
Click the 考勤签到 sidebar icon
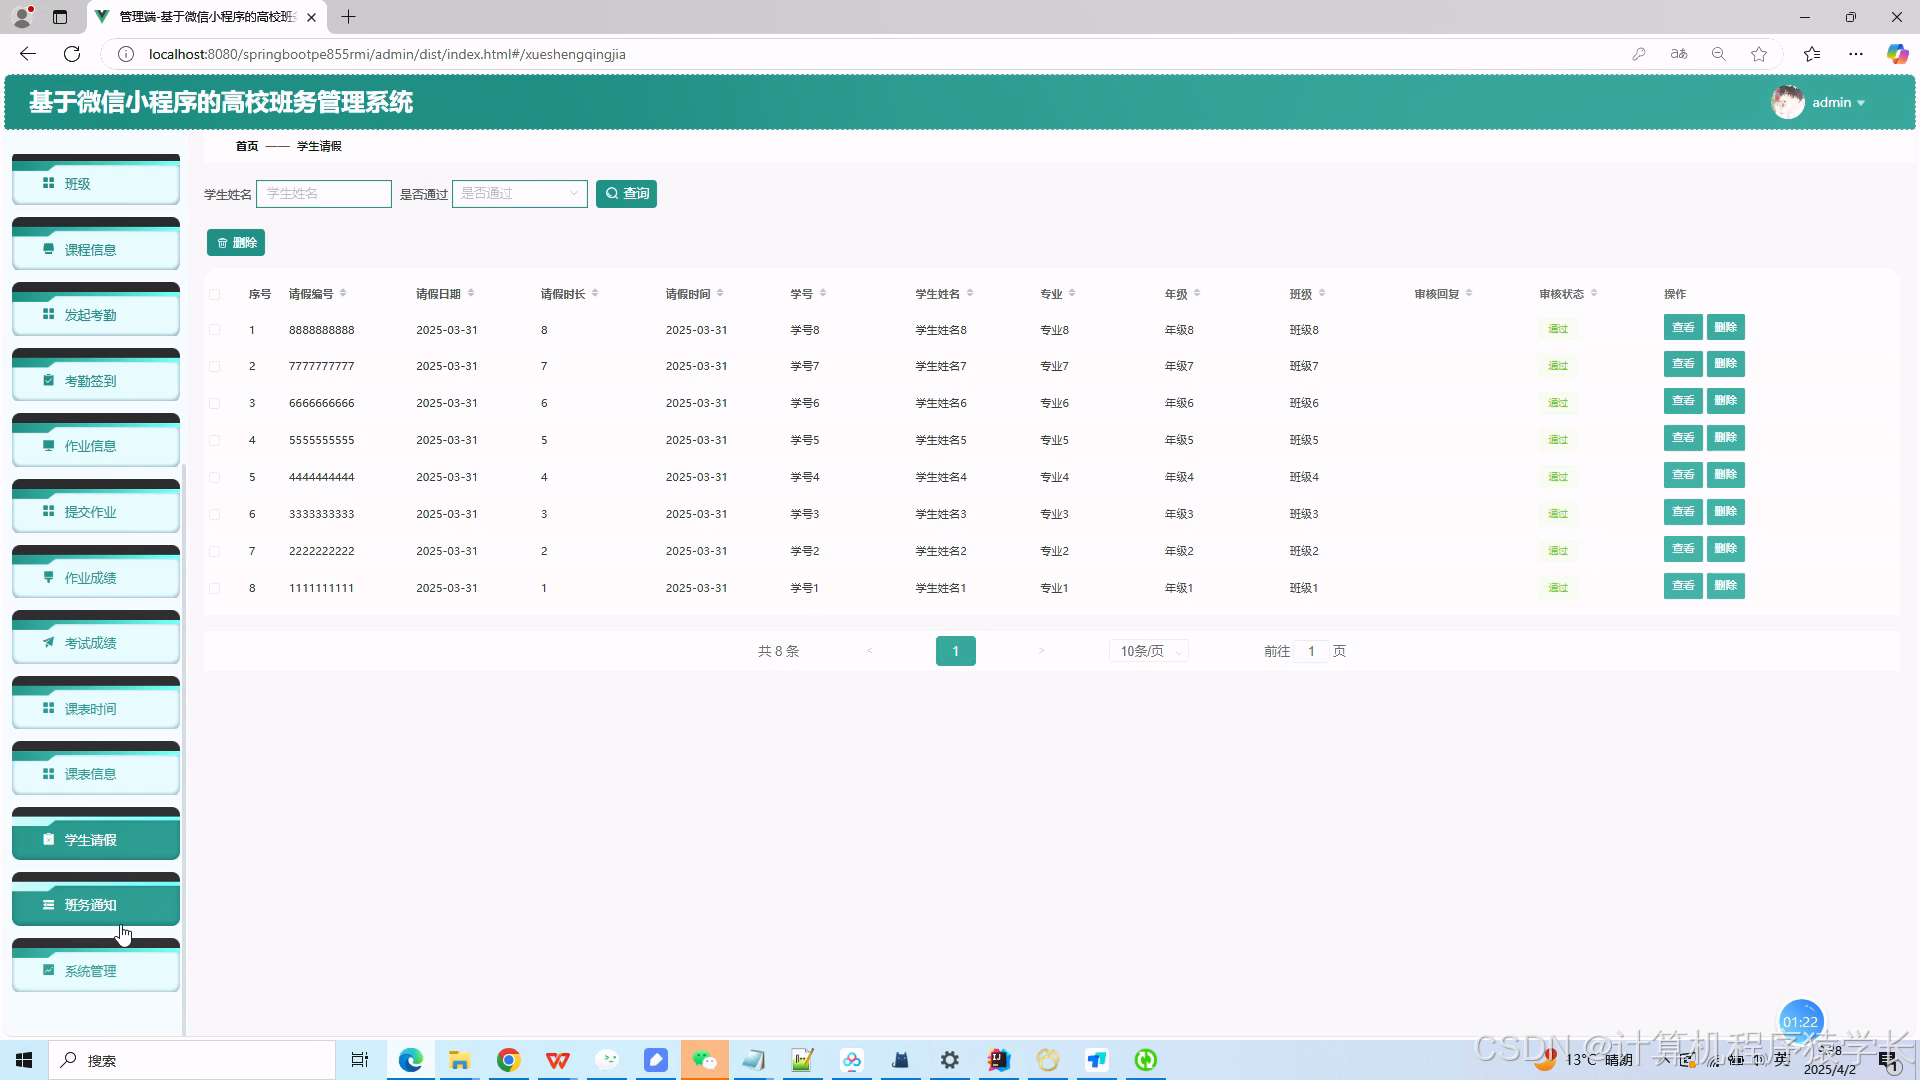(x=48, y=380)
